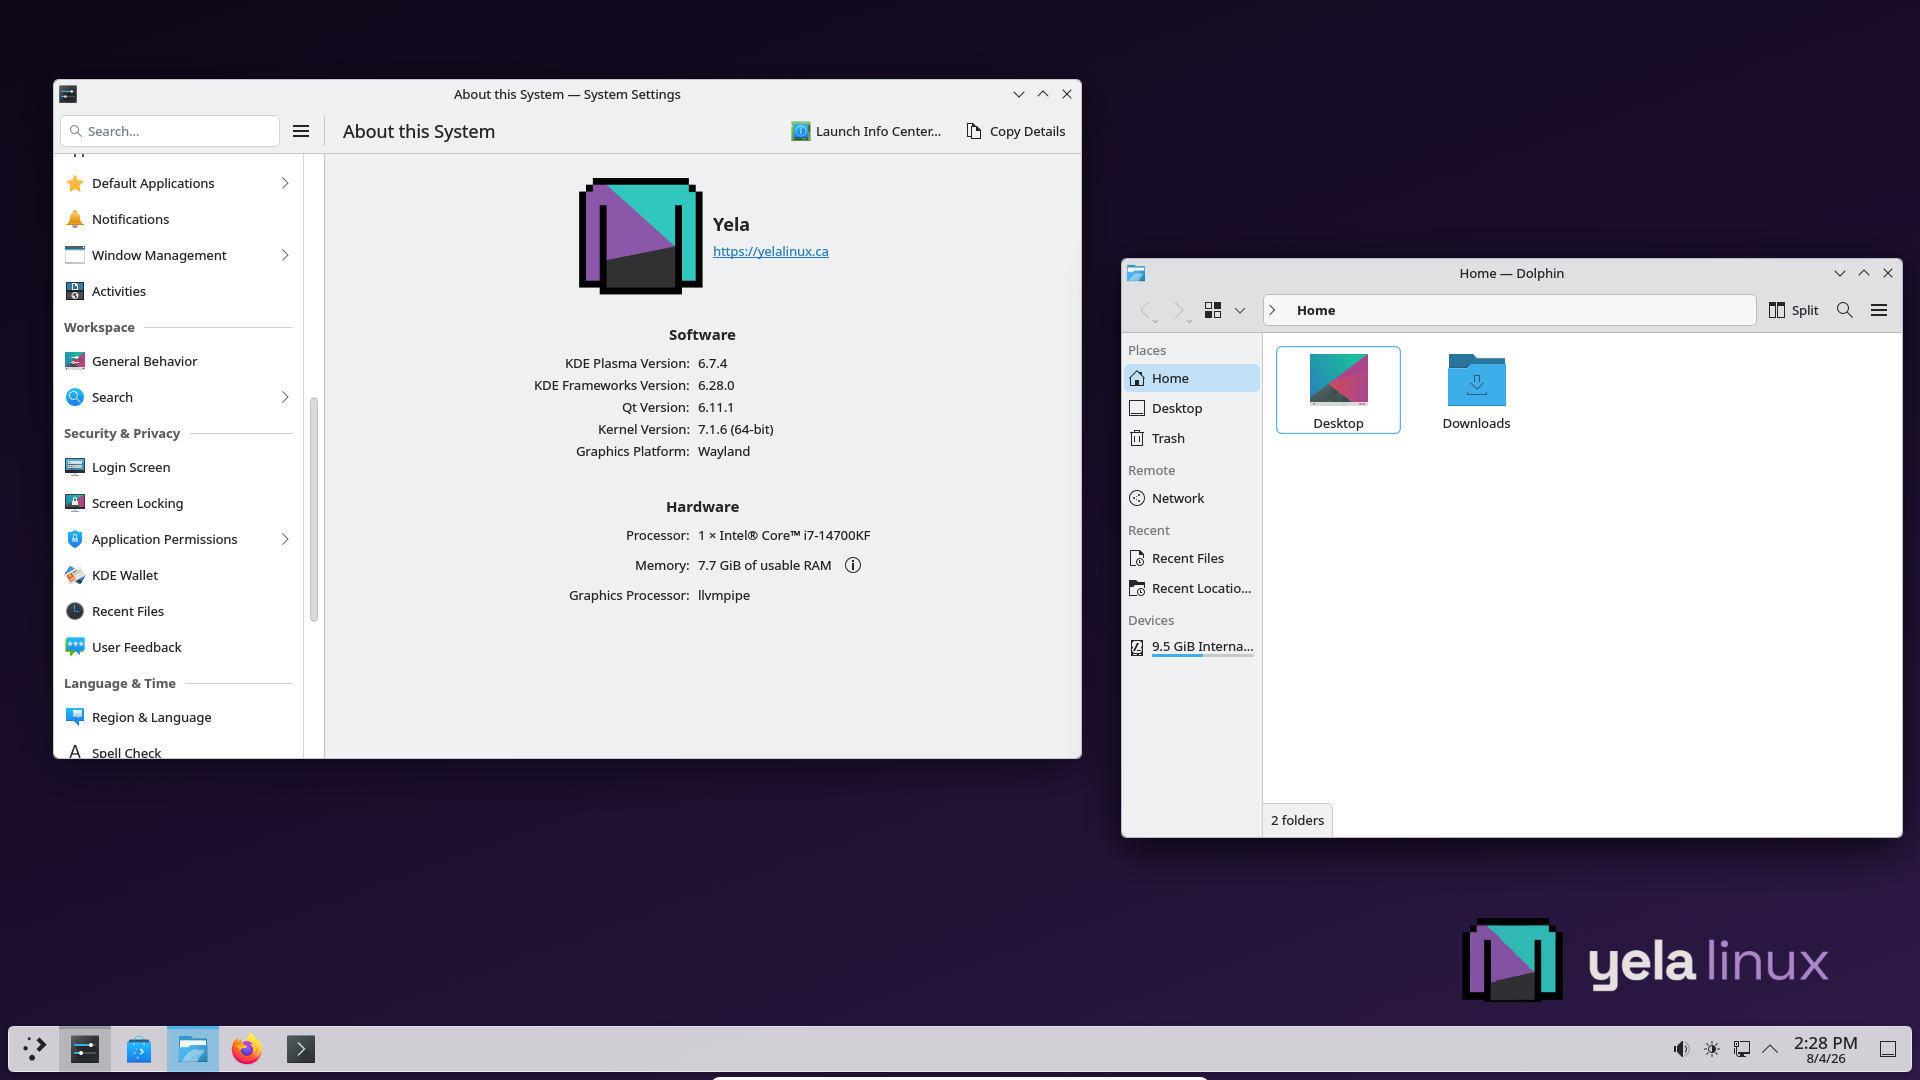Click Copy Details button
Screen dimensions: 1920x1080
click(x=1016, y=131)
